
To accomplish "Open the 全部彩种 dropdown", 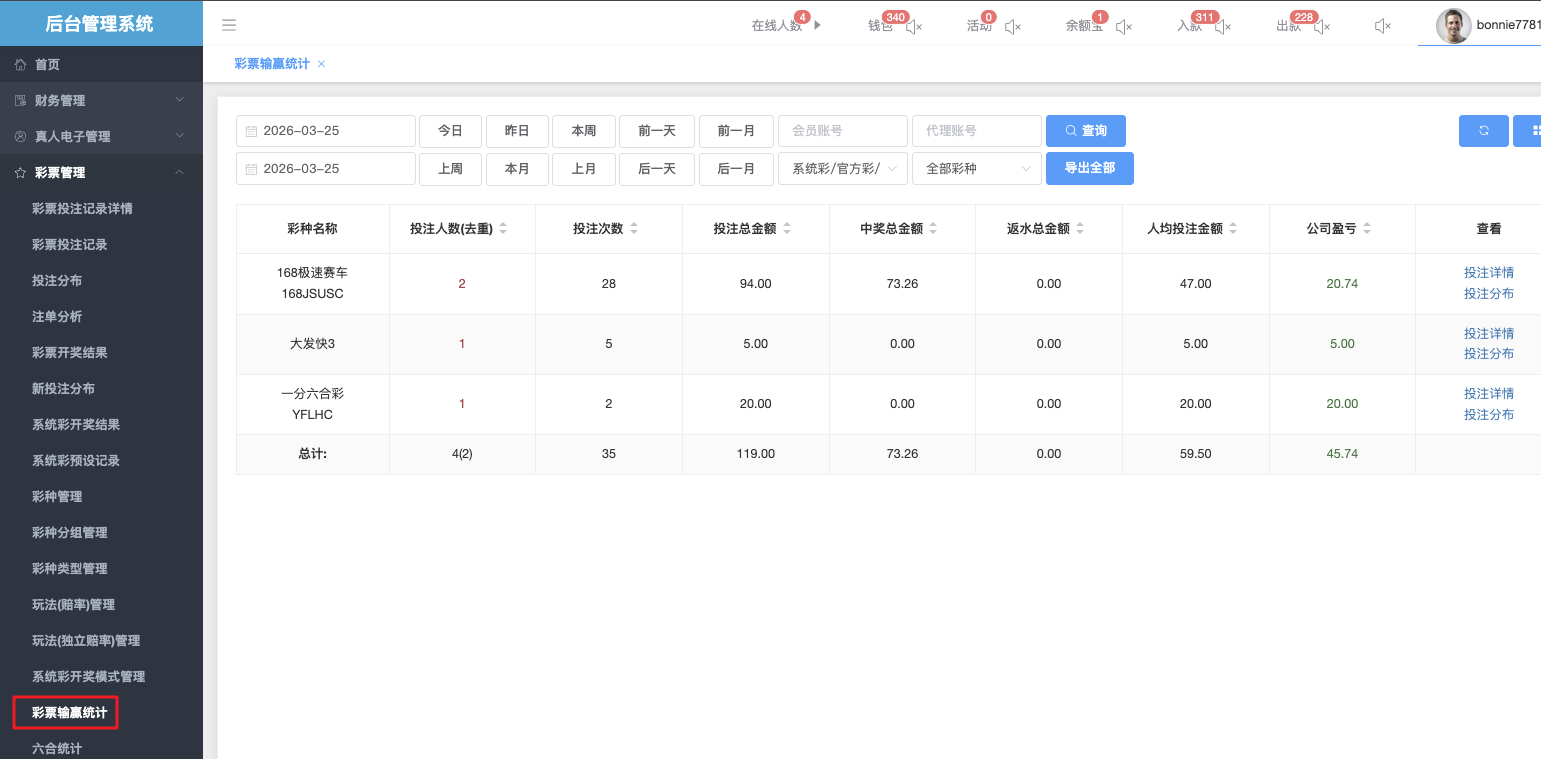I will click(976, 169).
